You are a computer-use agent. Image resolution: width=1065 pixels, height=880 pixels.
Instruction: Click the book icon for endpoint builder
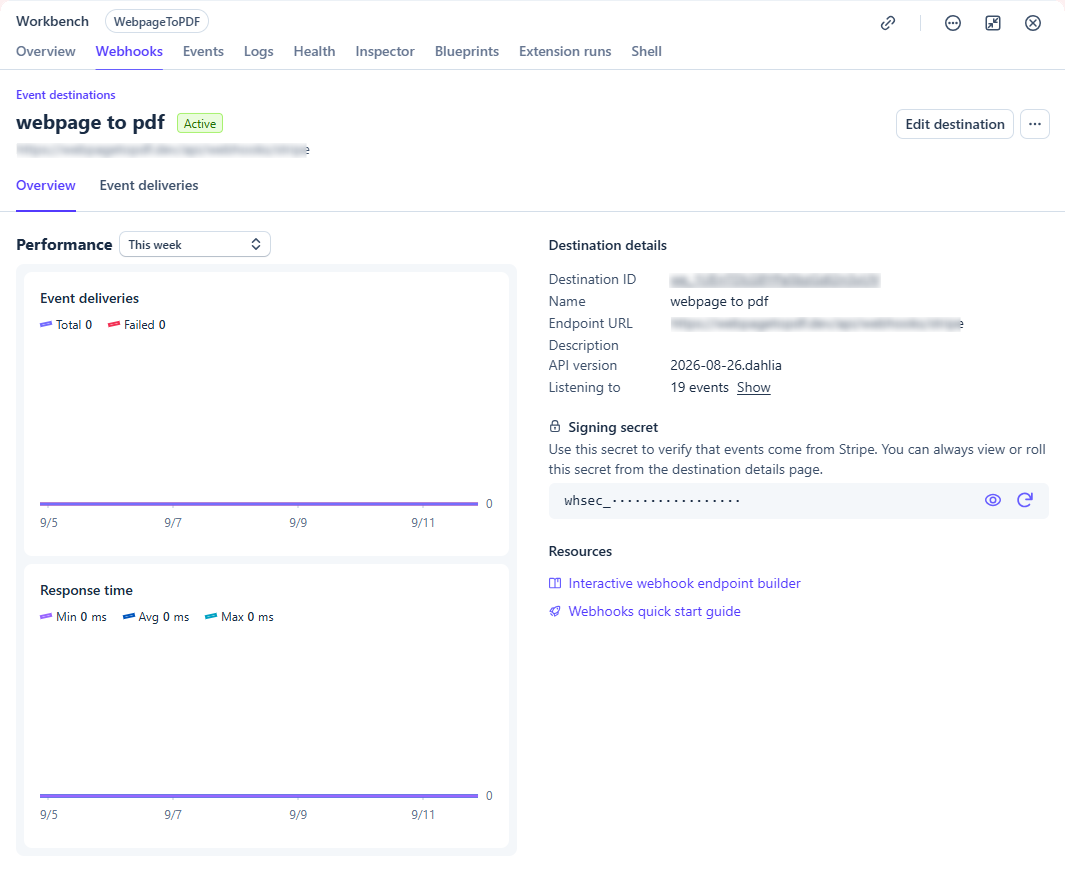tap(555, 583)
